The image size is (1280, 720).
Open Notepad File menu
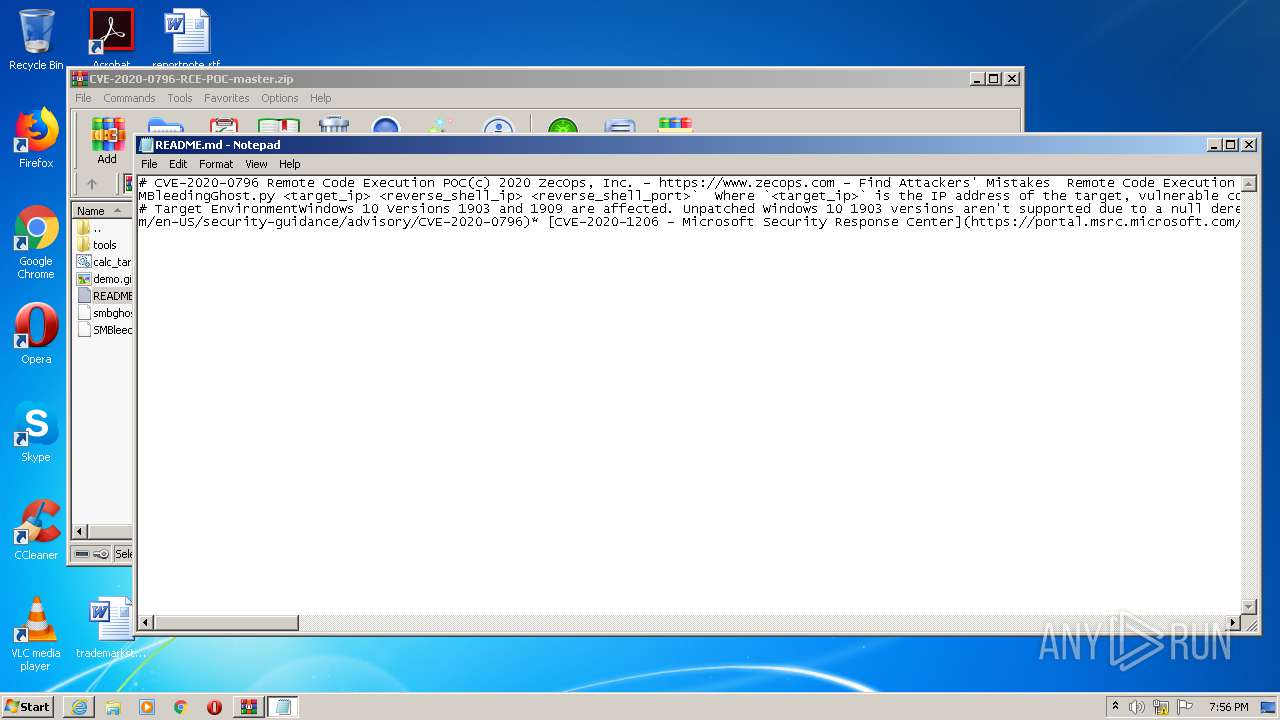click(149, 164)
